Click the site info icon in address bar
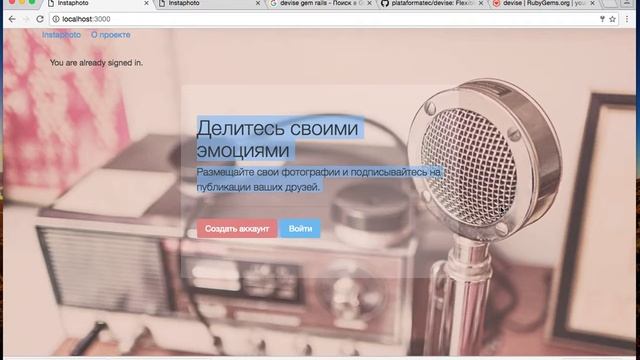640x360 pixels. point(56,19)
